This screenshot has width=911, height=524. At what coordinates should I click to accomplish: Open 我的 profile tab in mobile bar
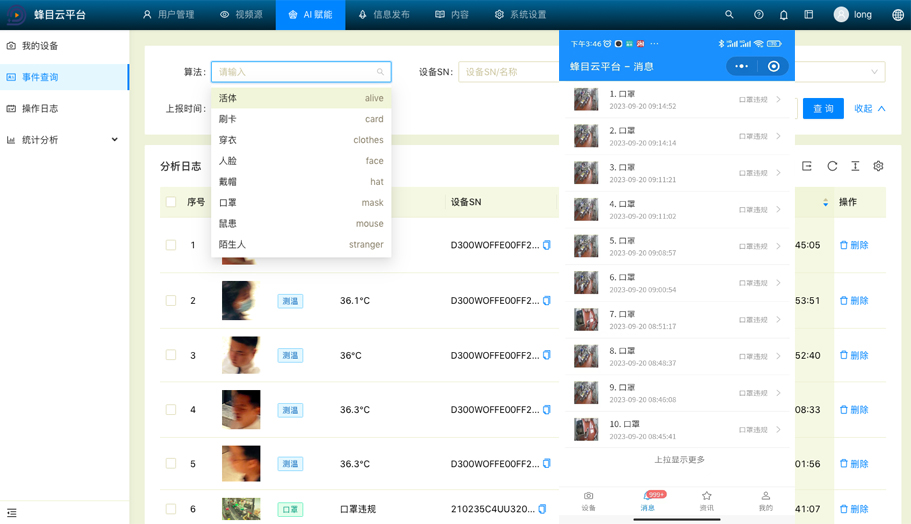tap(766, 501)
